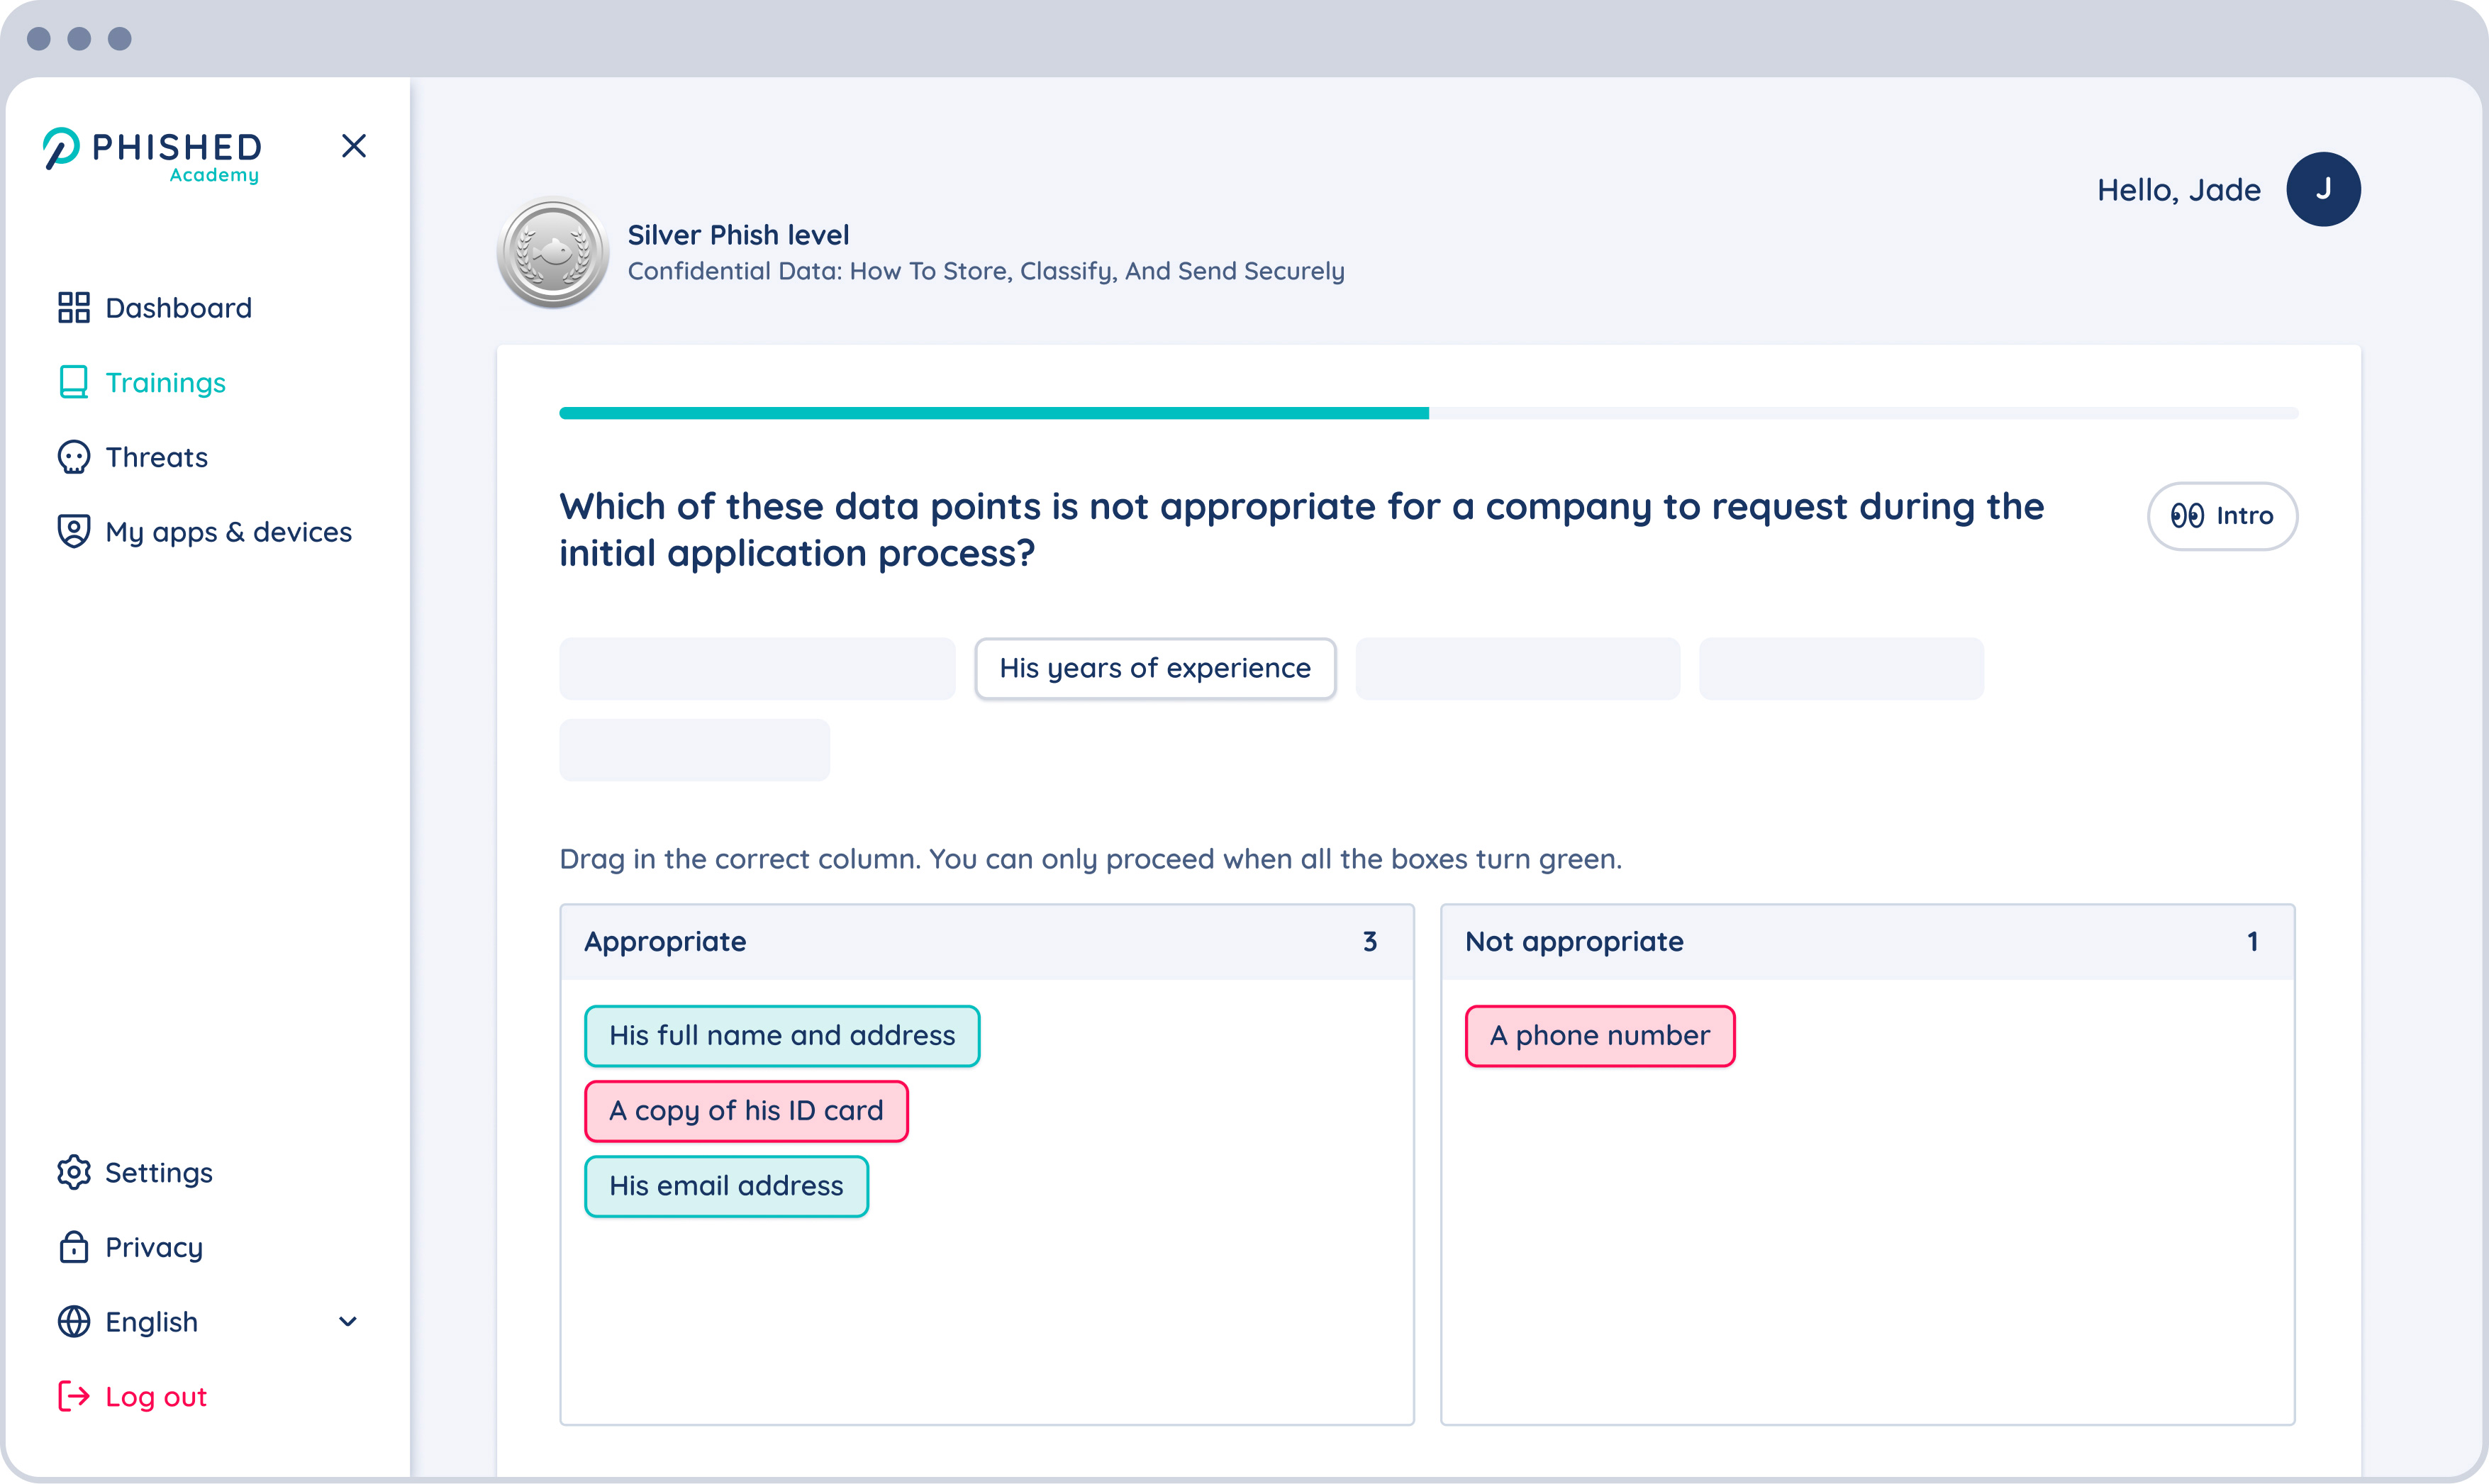Viewport: 2489px width, 1484px height.
Task: Click the eyes icon inside the Intro button
Action: [x=2190, y=516]
